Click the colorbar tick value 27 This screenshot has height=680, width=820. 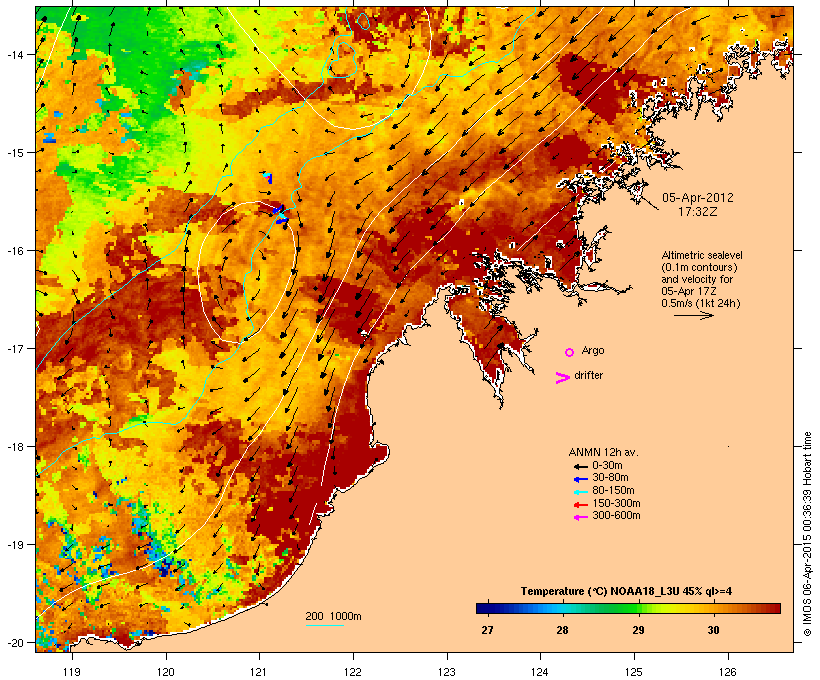[x=487, y=630]
